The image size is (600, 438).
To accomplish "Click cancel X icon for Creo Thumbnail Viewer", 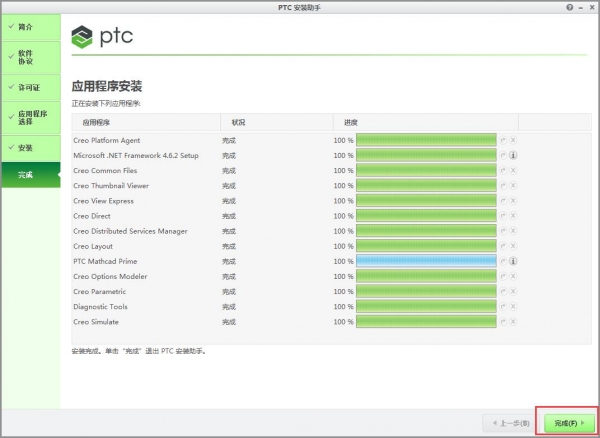I will pyautogui.click(x=513, y=186).
